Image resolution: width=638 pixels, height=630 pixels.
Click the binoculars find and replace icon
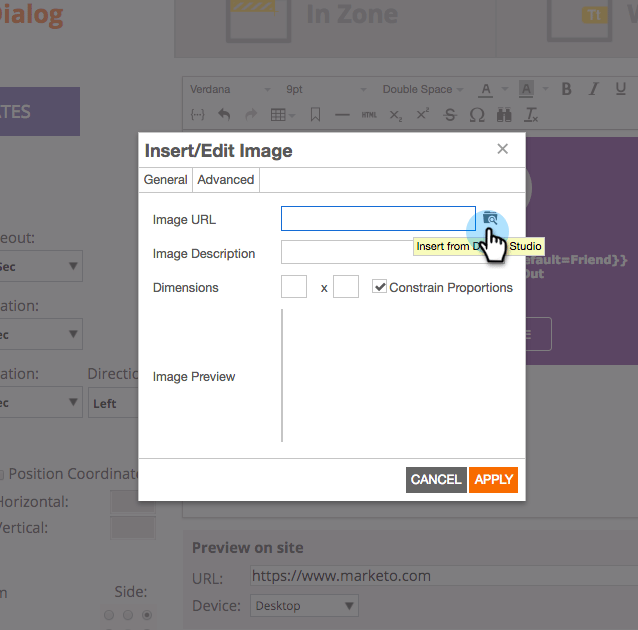pyautogui.click(x=504, y=115)
